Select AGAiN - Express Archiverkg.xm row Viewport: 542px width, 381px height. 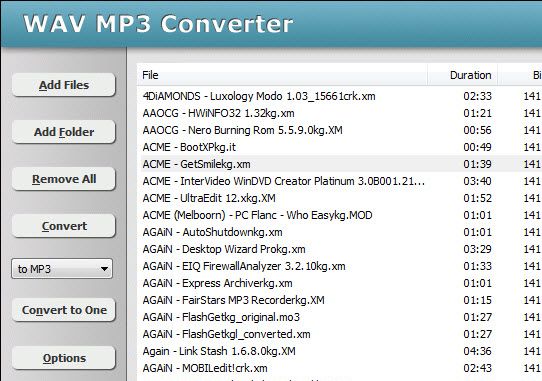340,283
